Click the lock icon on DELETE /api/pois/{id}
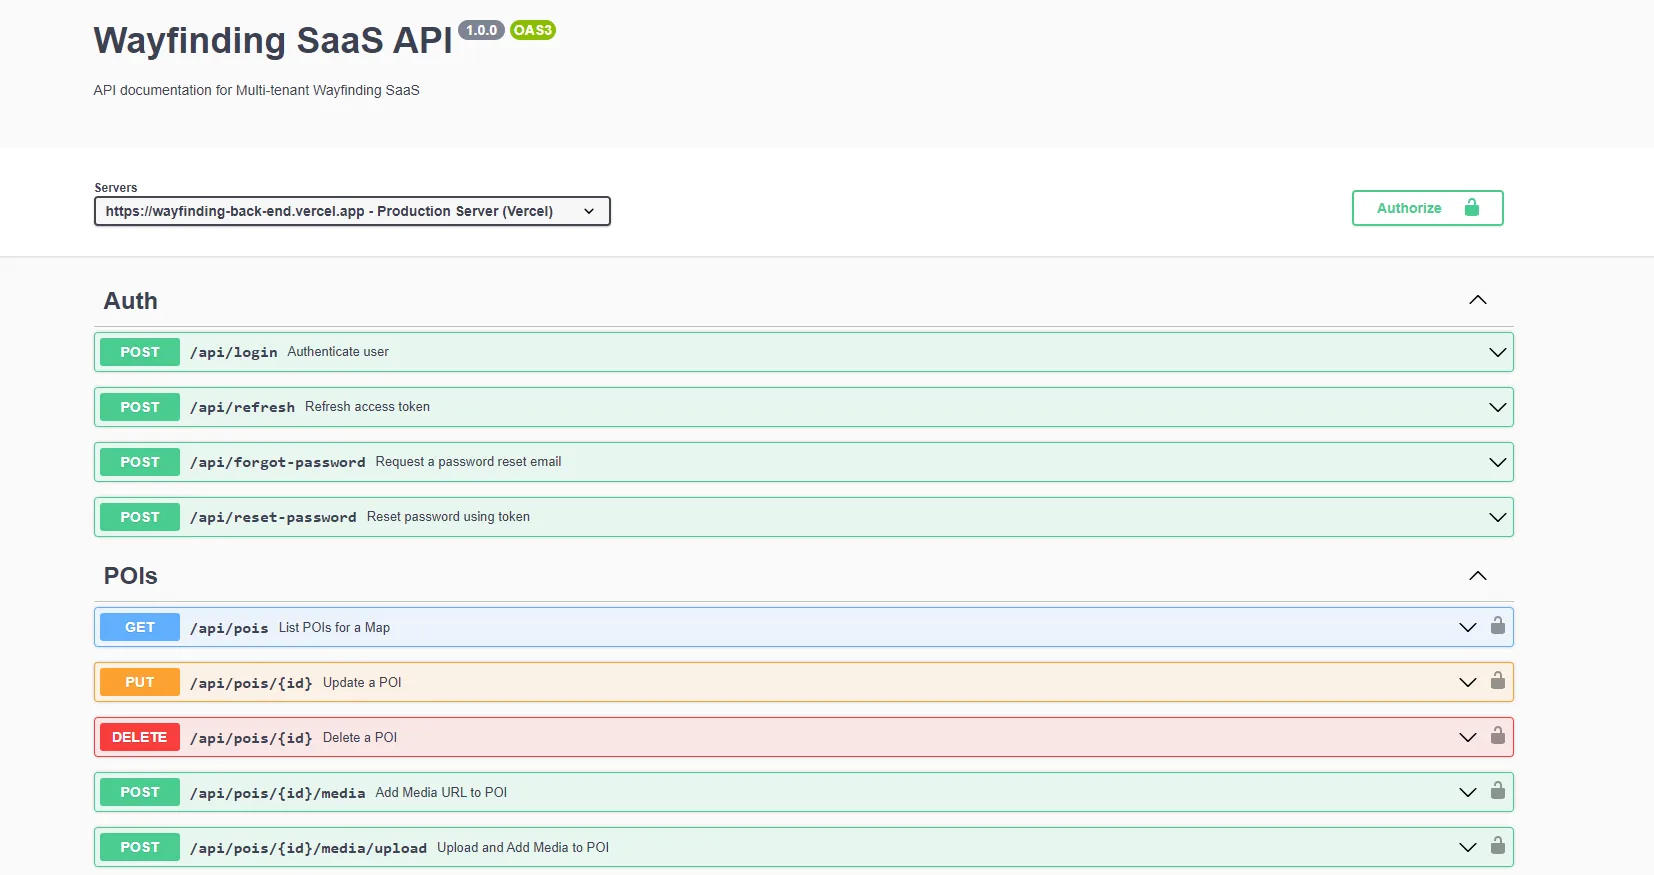This screenshot has height=875, width=1654. (1497, 736)
